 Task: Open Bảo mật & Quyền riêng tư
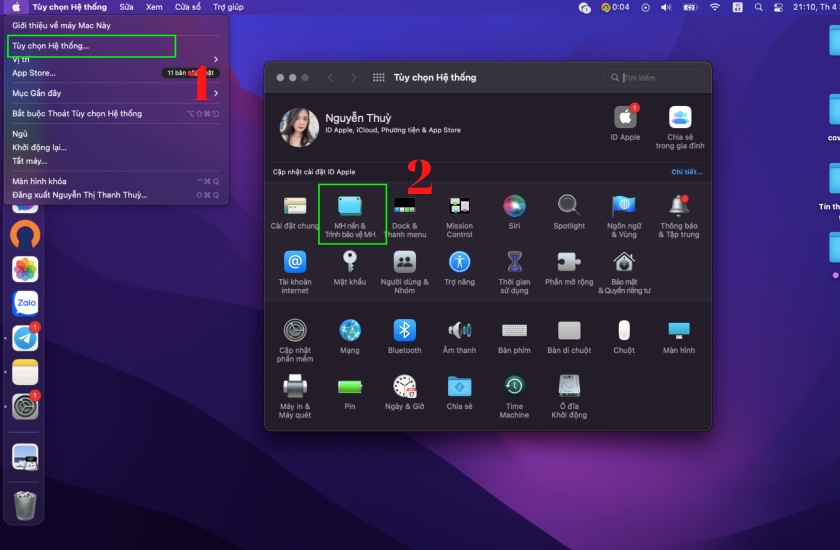click(624, 272)
